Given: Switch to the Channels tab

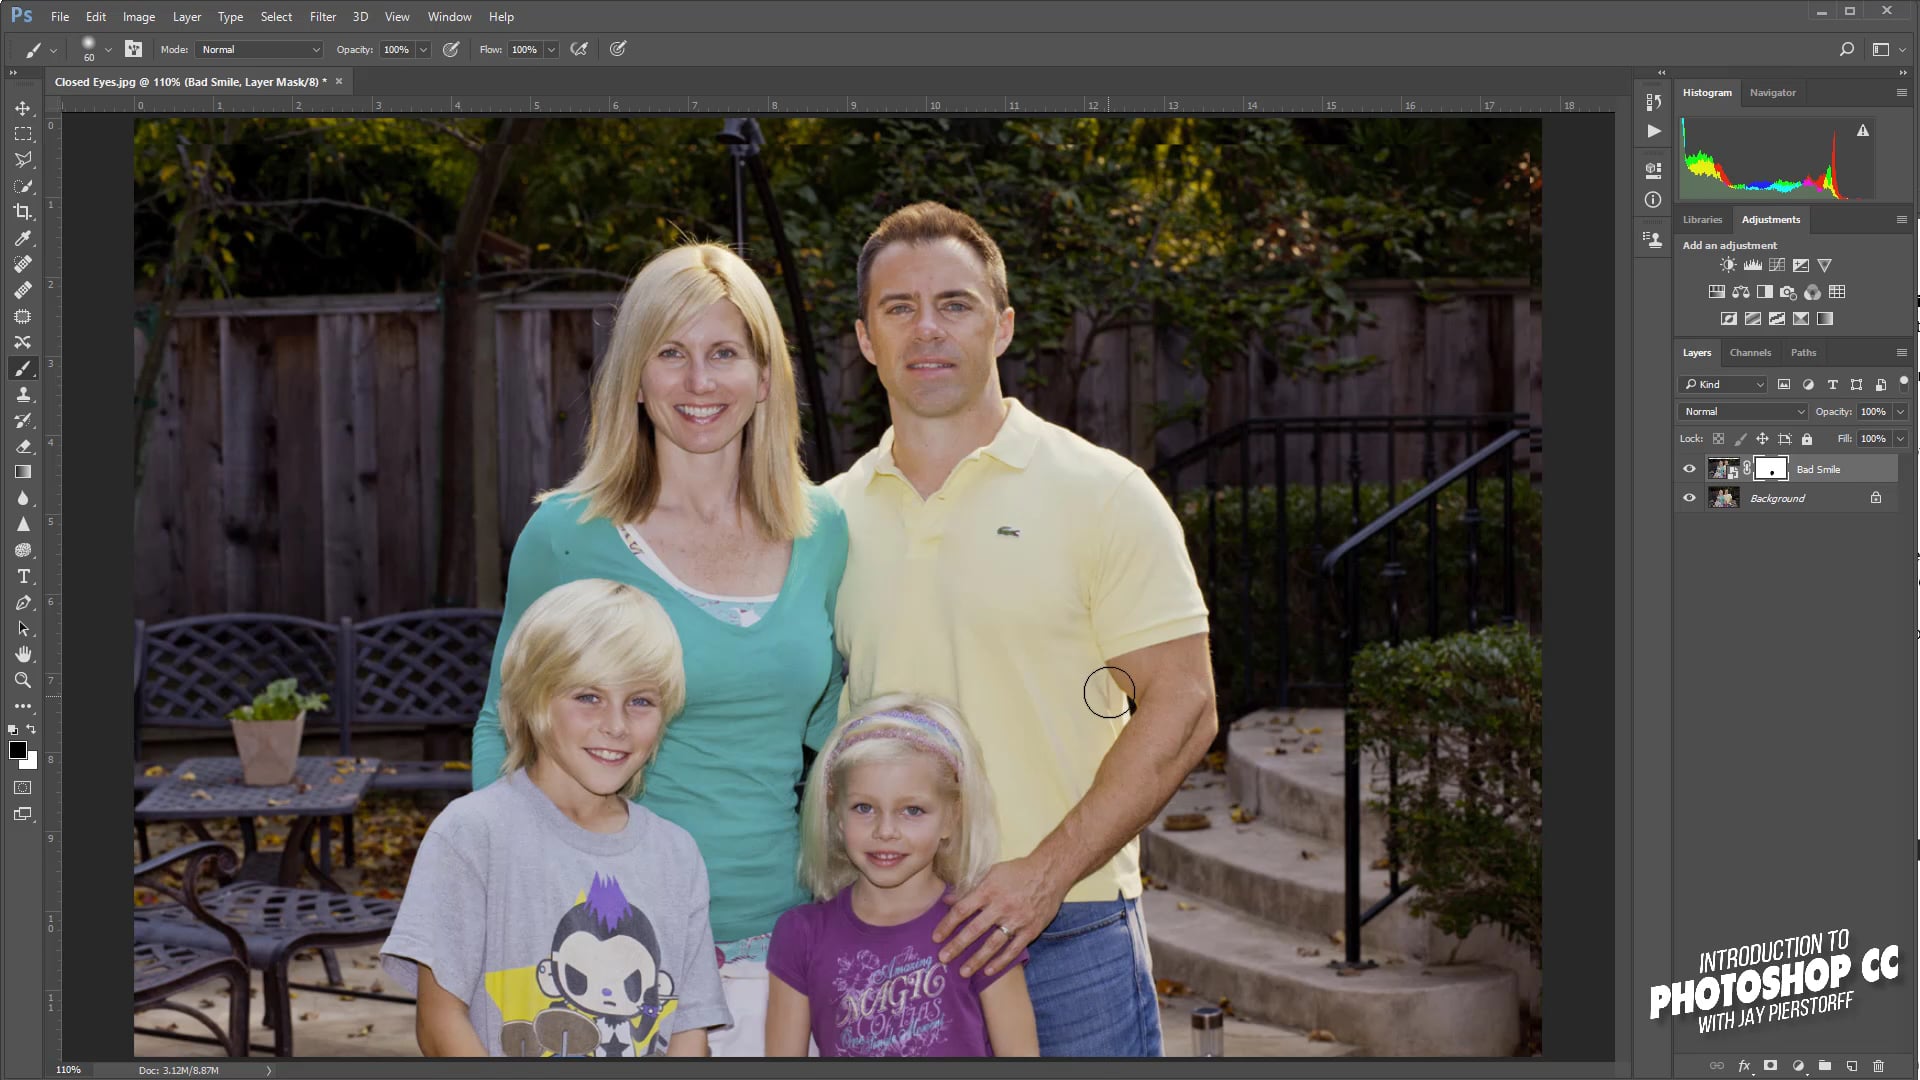Looking at the screenshot, I should coord(1749,352).
